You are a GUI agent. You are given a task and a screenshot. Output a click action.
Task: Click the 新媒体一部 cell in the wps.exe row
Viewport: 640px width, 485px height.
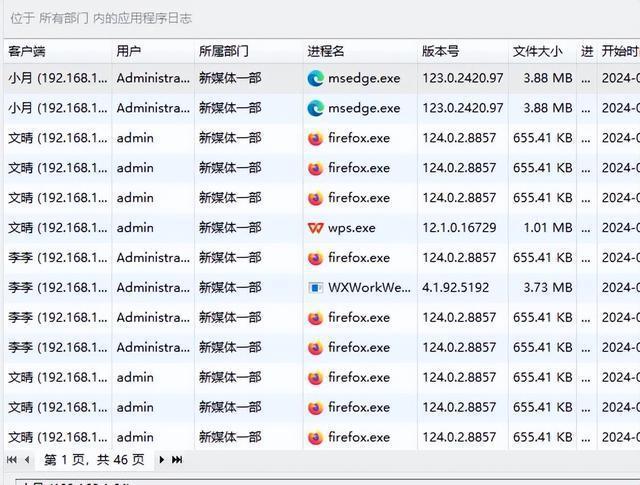click(249, 228)
